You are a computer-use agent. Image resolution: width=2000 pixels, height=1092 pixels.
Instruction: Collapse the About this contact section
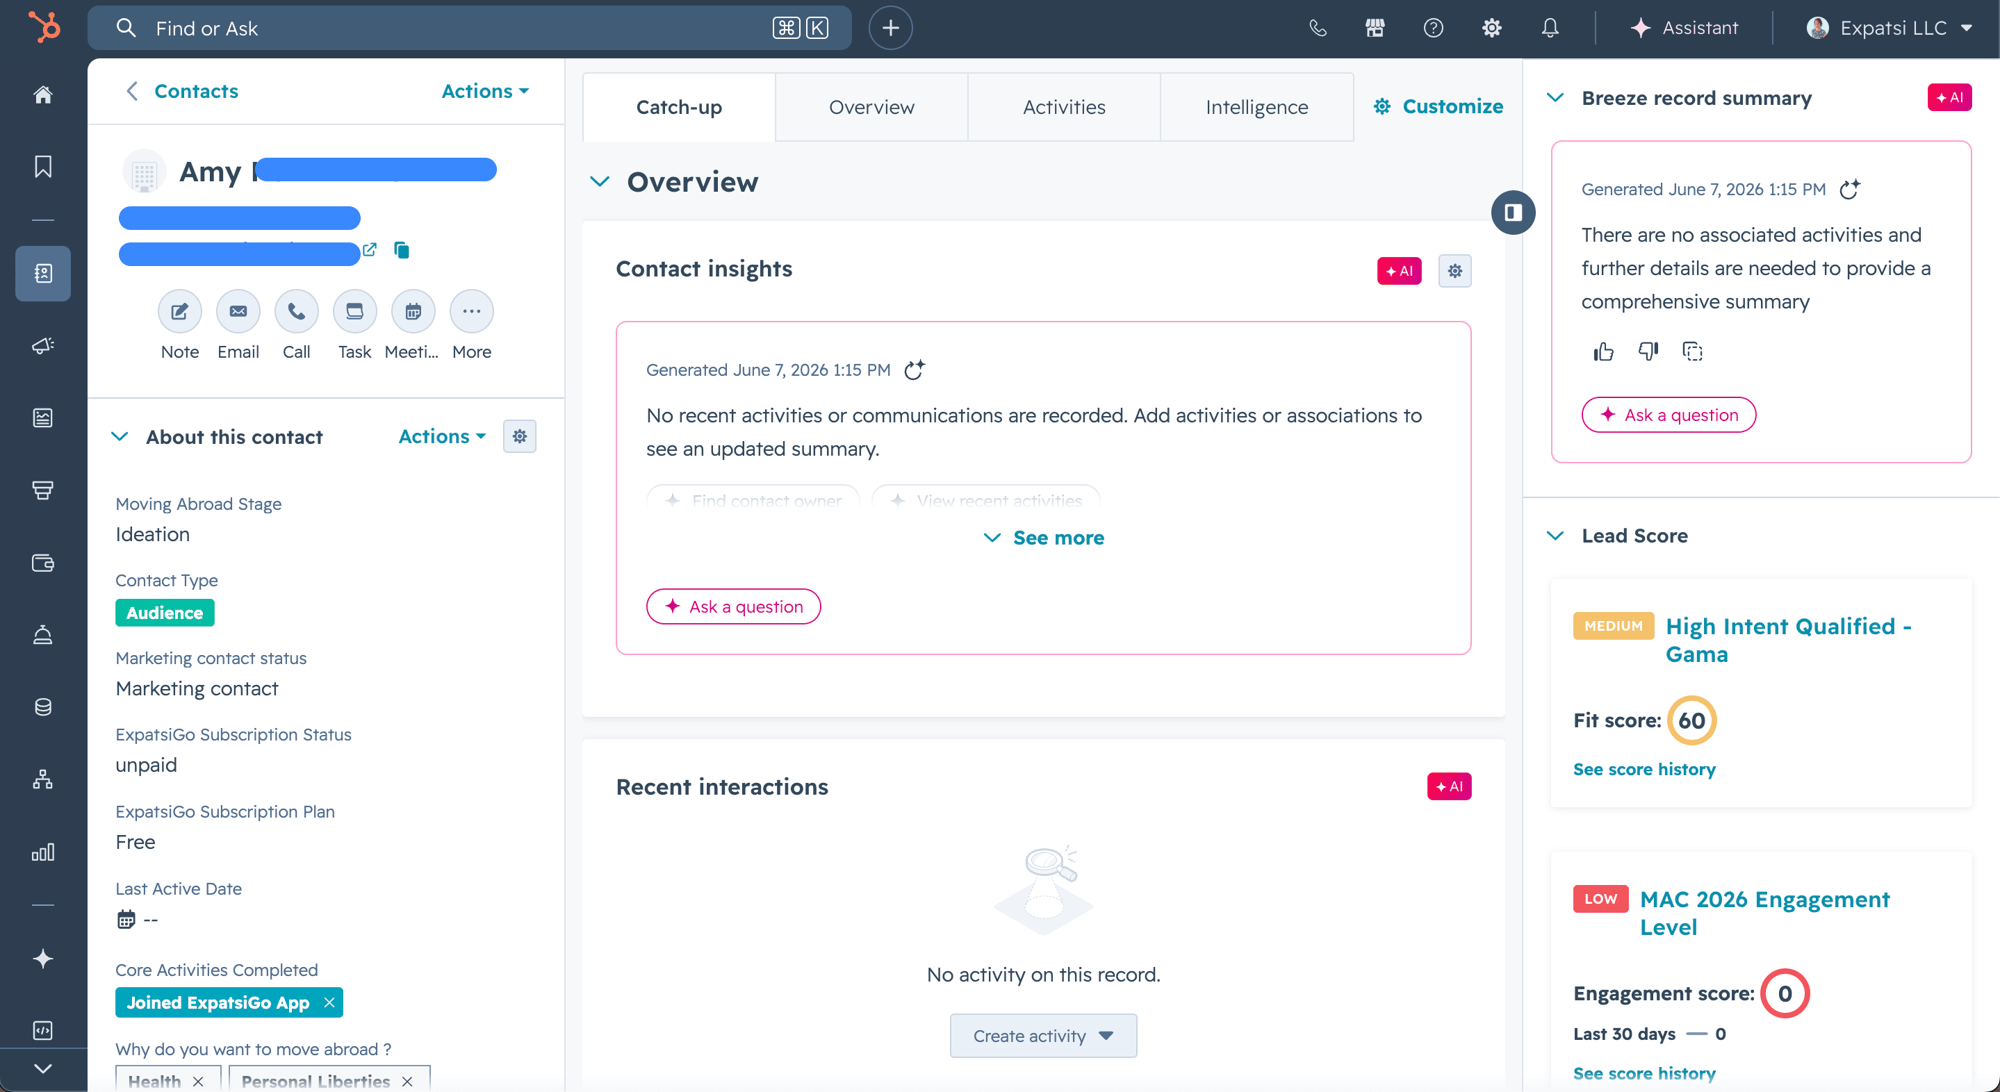120,436
